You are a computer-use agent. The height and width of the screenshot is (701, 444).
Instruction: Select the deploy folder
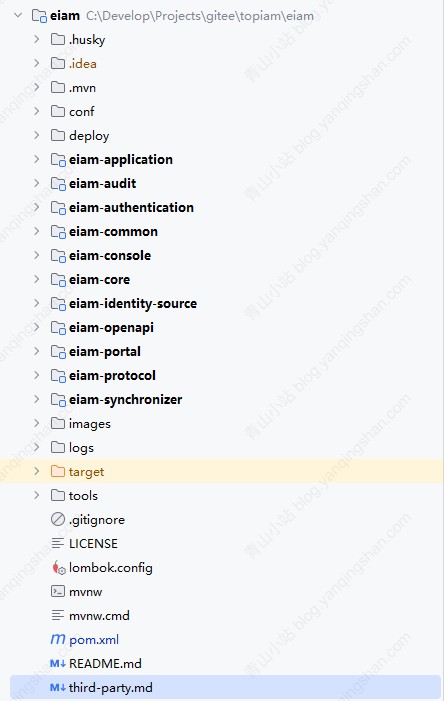click(x=89, y=135)
